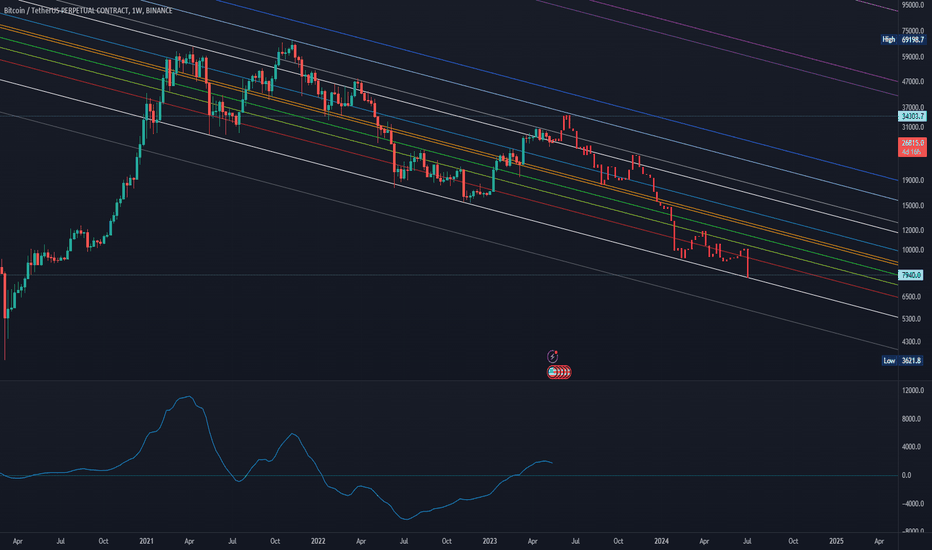Screen dimensions: 932x550
Task: Select the 7940.0 horizontal-line price label
Action: [911, 275]
